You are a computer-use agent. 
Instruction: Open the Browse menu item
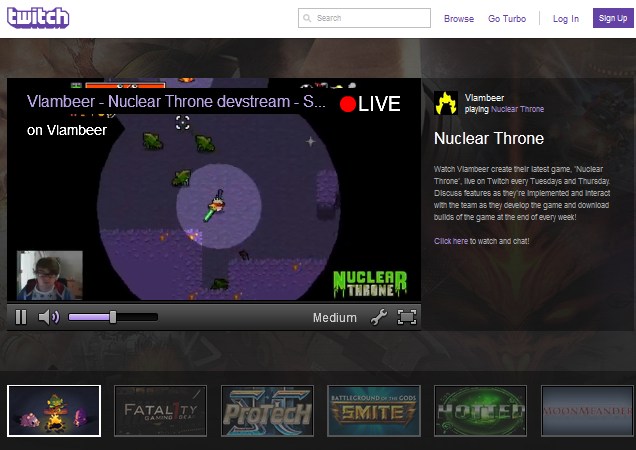click(459, 19)
